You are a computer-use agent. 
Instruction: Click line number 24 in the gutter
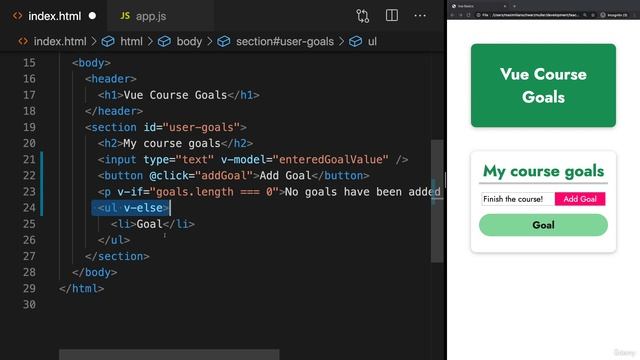pyautogui.click(x=29, y=208)
